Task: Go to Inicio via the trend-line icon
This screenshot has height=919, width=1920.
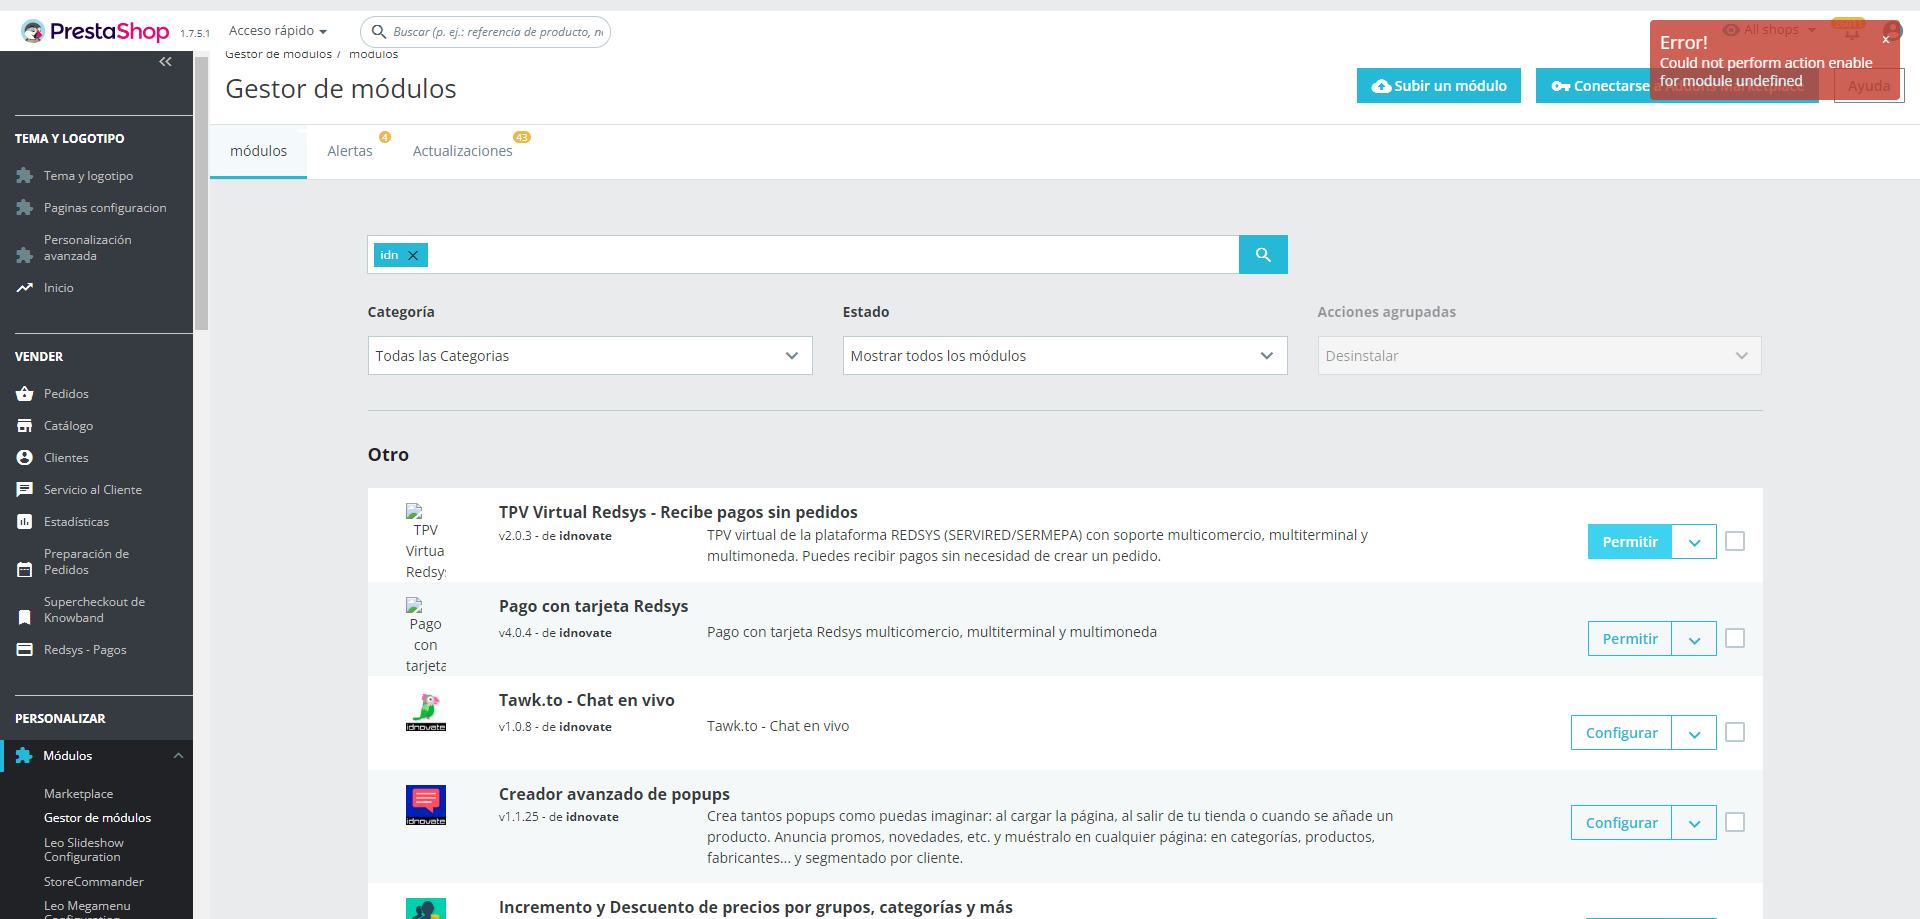Action: tap(25, 288)
